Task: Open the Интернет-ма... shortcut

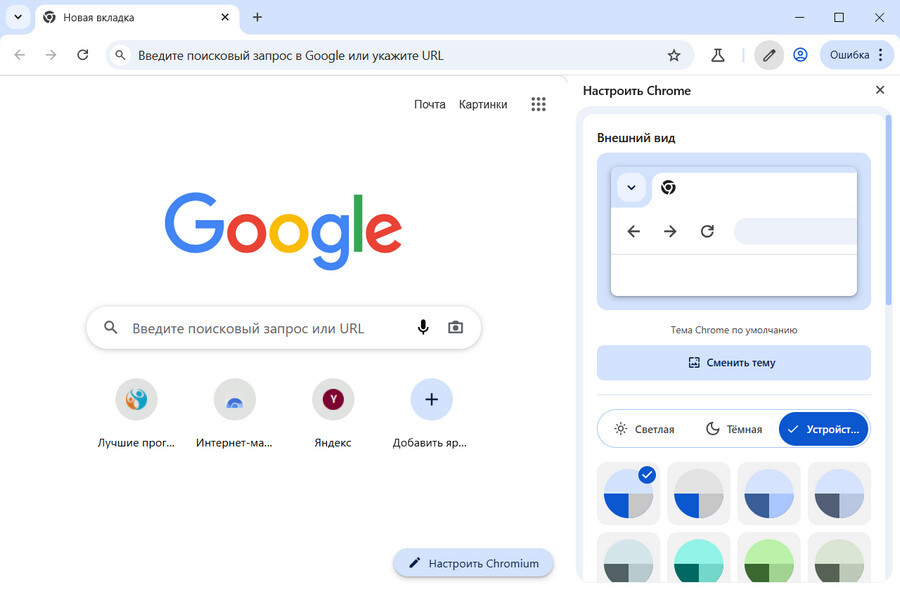Action: 234,414
